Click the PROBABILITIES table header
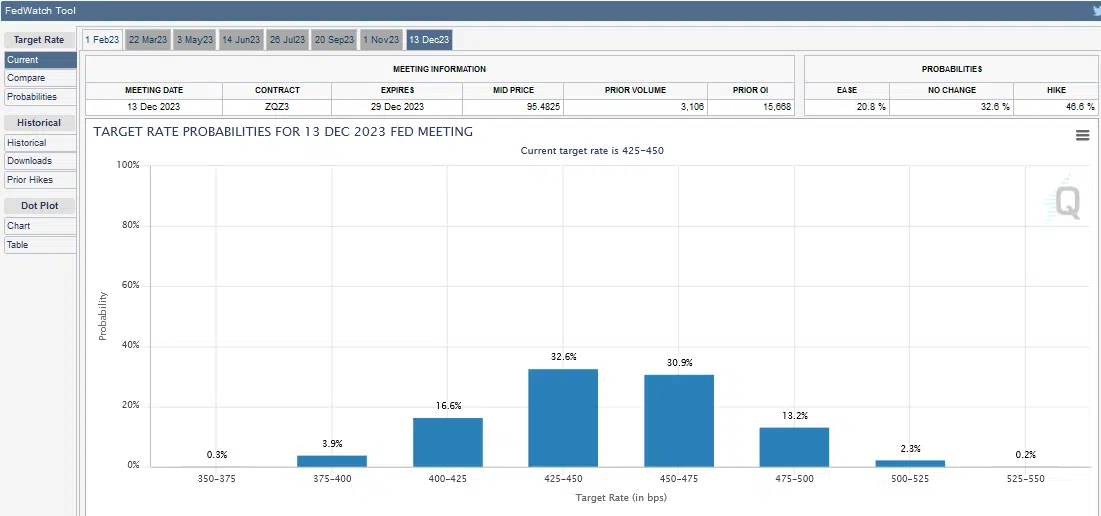1101x516 pixels. click(951, 70)
